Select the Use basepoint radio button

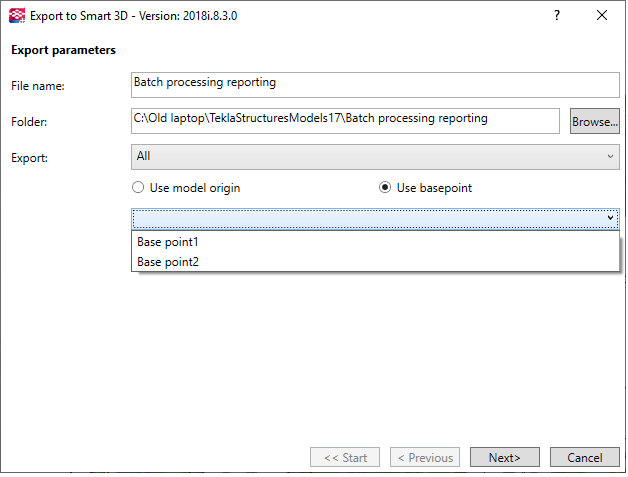pos(385,187)
